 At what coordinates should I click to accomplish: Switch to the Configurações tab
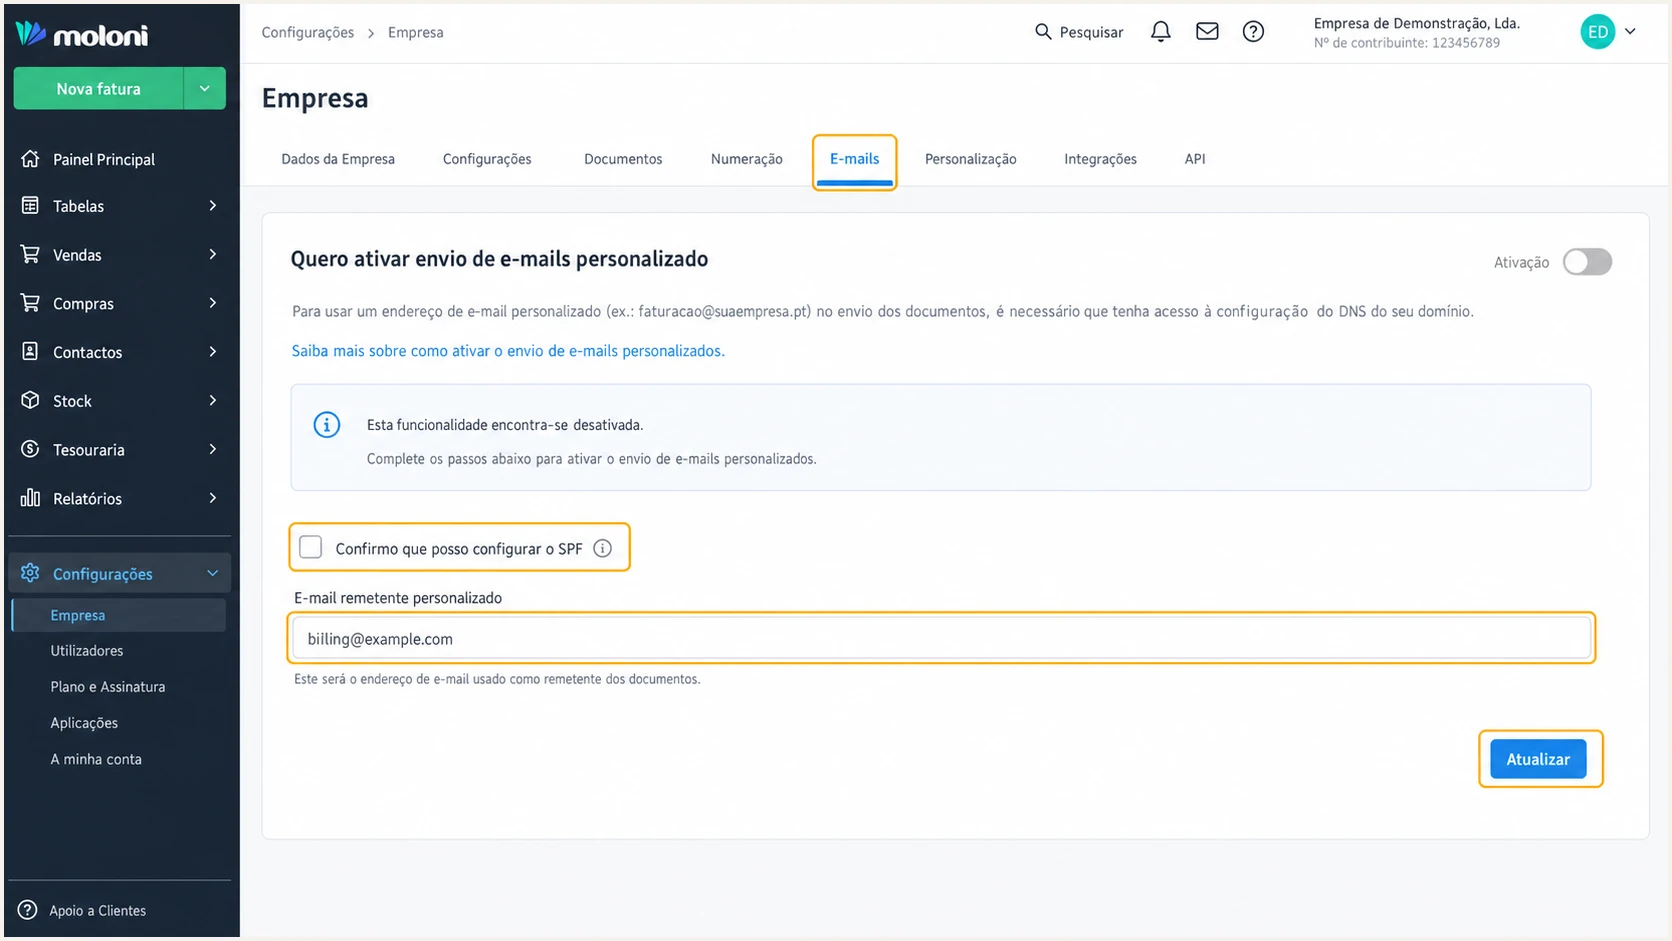coord(487,159)
